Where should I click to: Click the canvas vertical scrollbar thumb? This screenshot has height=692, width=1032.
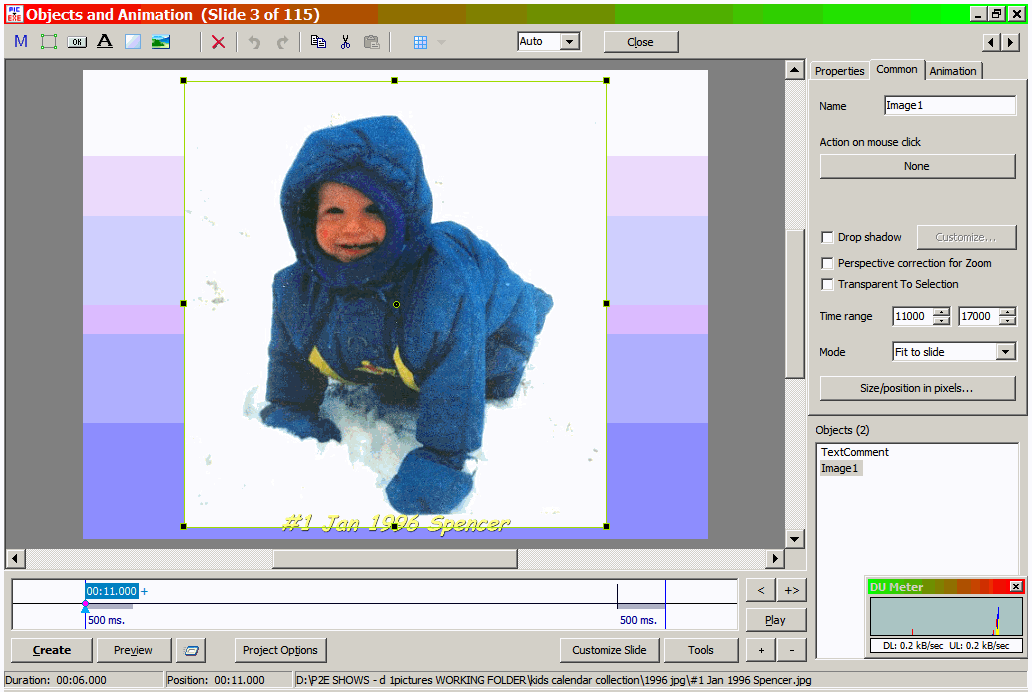click(x=795, y=304)
